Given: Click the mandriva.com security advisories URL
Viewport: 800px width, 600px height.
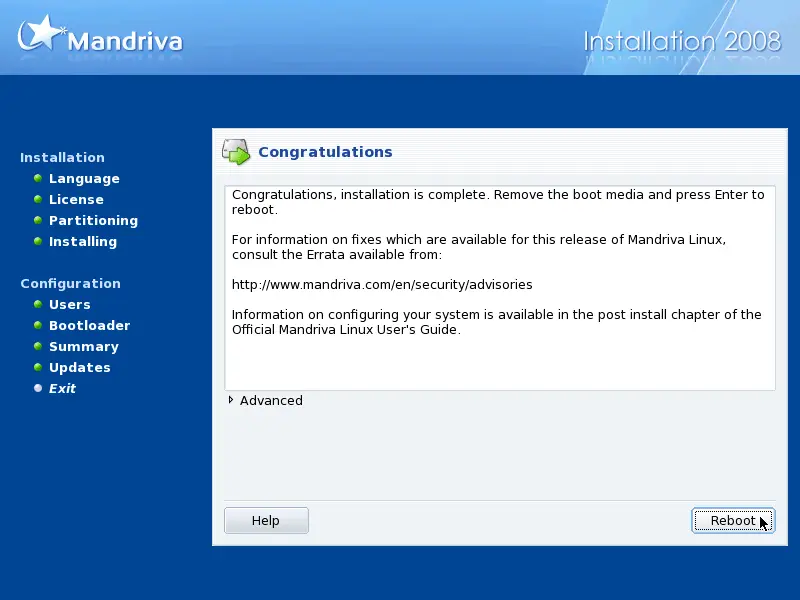Looking at the screenshot, I should pyautogui.click(x=382, y=285).
